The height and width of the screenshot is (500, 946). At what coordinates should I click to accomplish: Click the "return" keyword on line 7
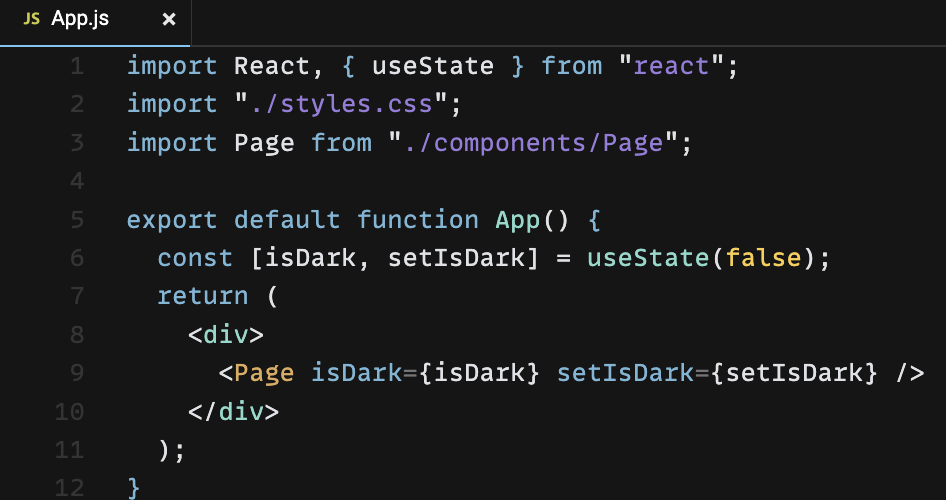(203, 296)
